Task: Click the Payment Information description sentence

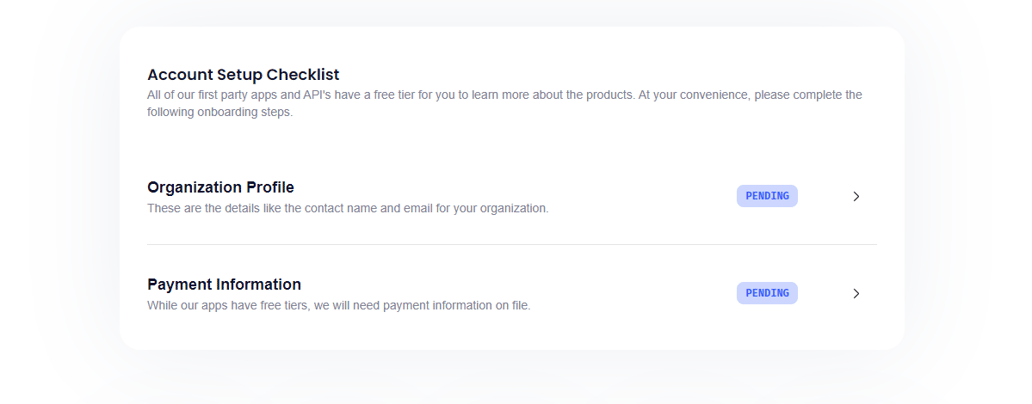Action: click(338, 305)
